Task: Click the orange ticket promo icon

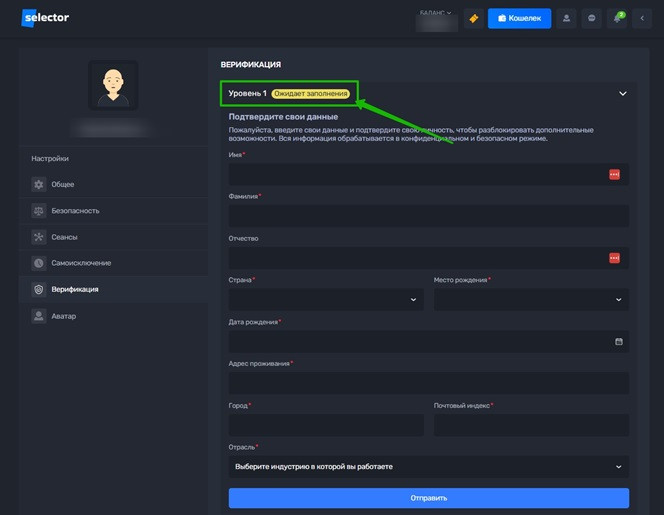Action: (x=473, y=18)
